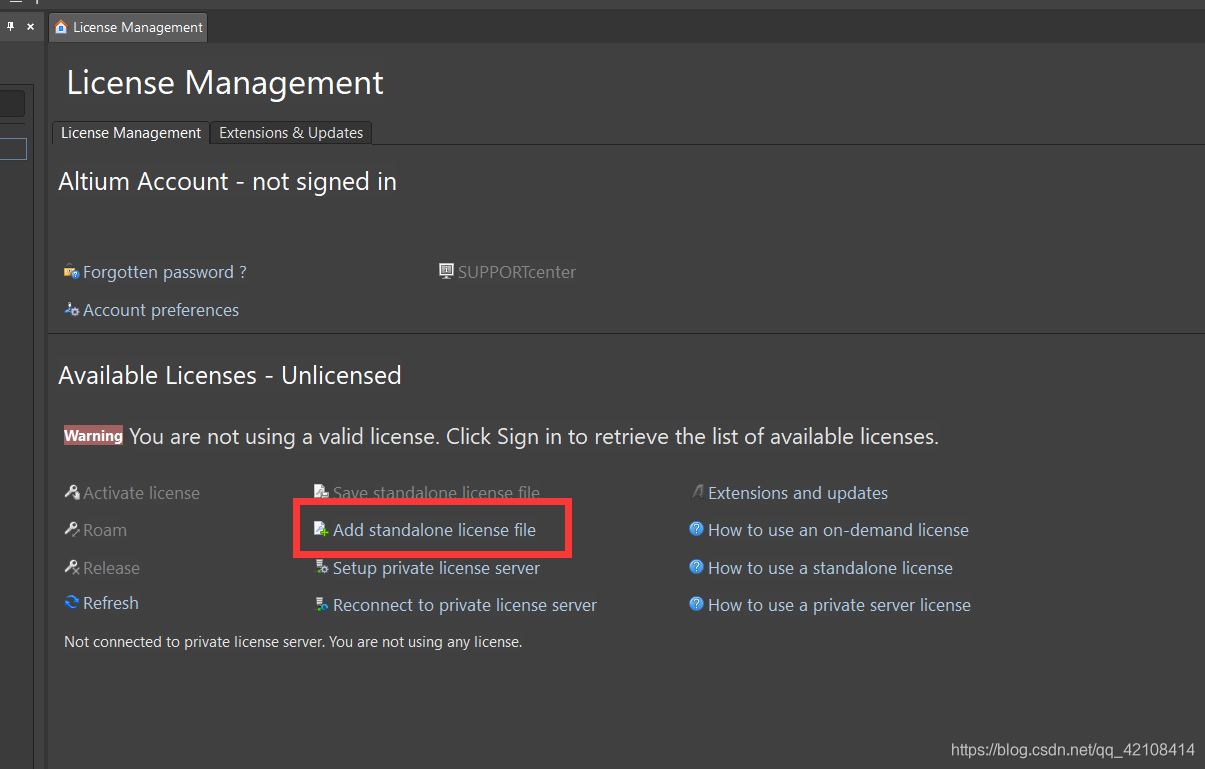The image size is (1205, 769).
Task: Click the Release option
Action: pyautogui.click(x=111, y=568)
